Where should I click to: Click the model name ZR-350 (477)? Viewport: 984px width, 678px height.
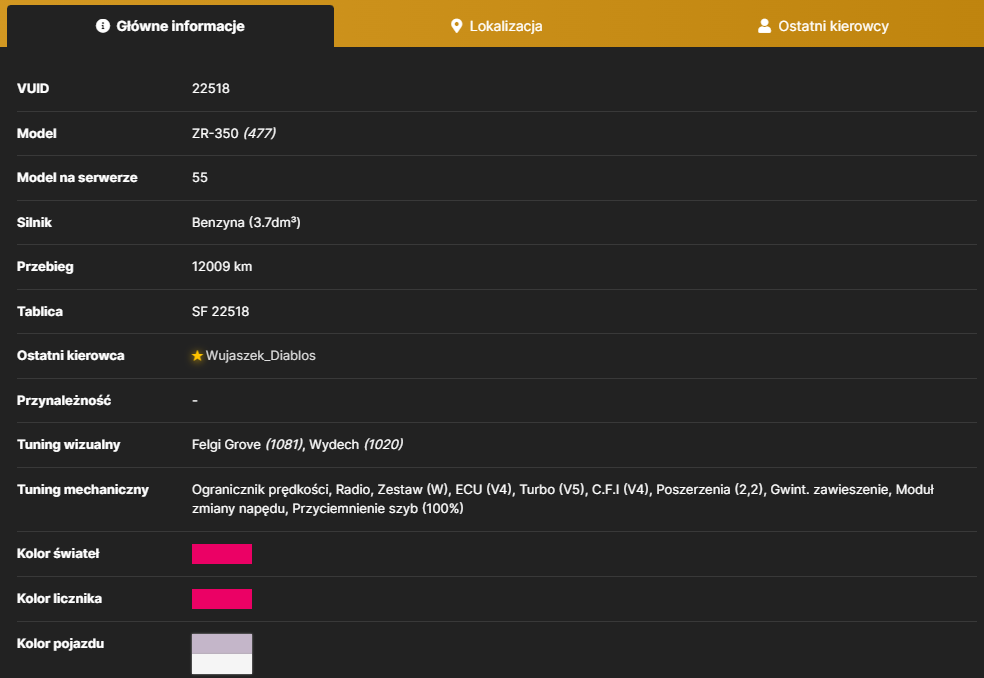pos(233,133)
